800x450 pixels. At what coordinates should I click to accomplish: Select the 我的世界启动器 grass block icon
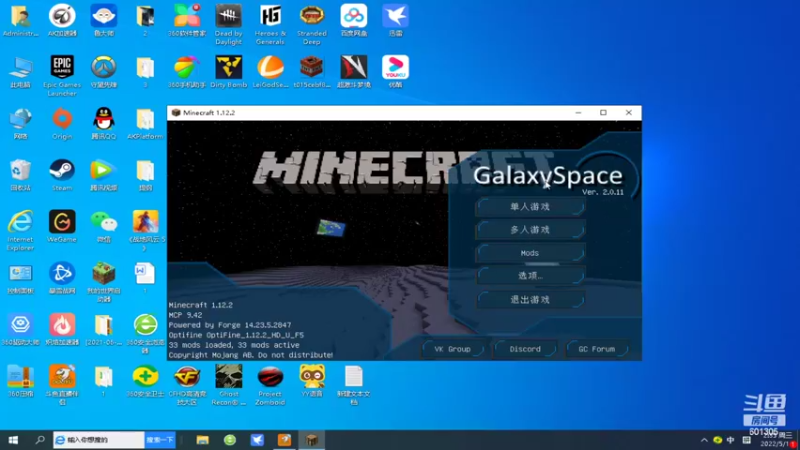[x=104, y=282]
